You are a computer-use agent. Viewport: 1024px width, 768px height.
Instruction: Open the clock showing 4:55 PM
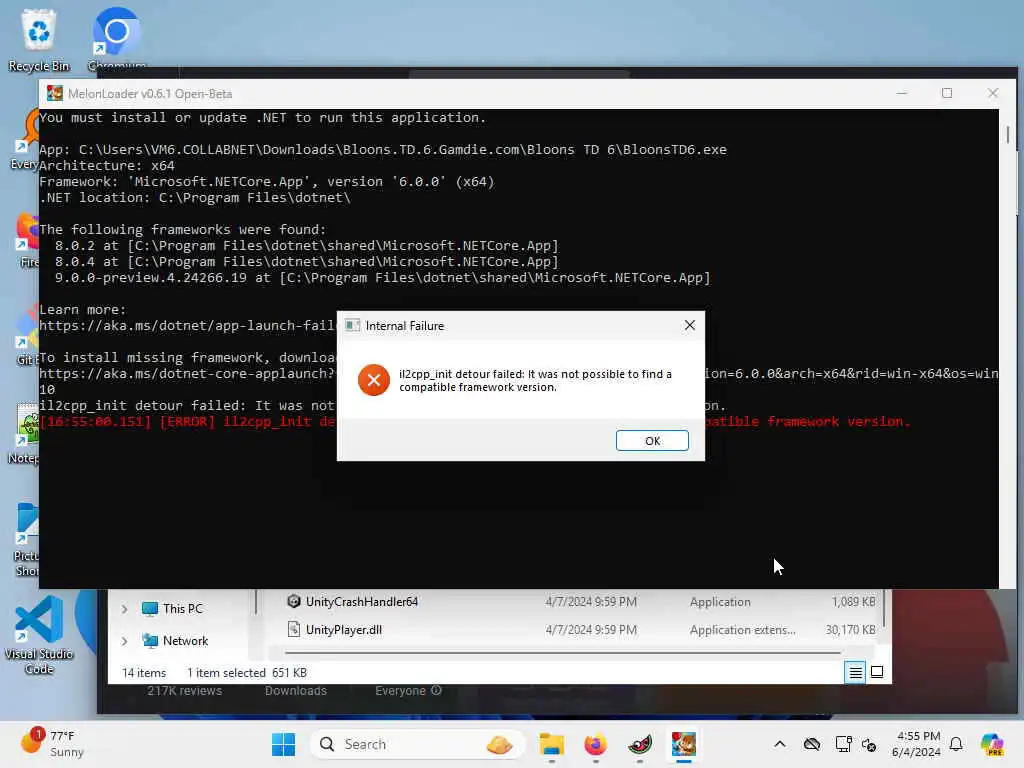pos(917,744)
